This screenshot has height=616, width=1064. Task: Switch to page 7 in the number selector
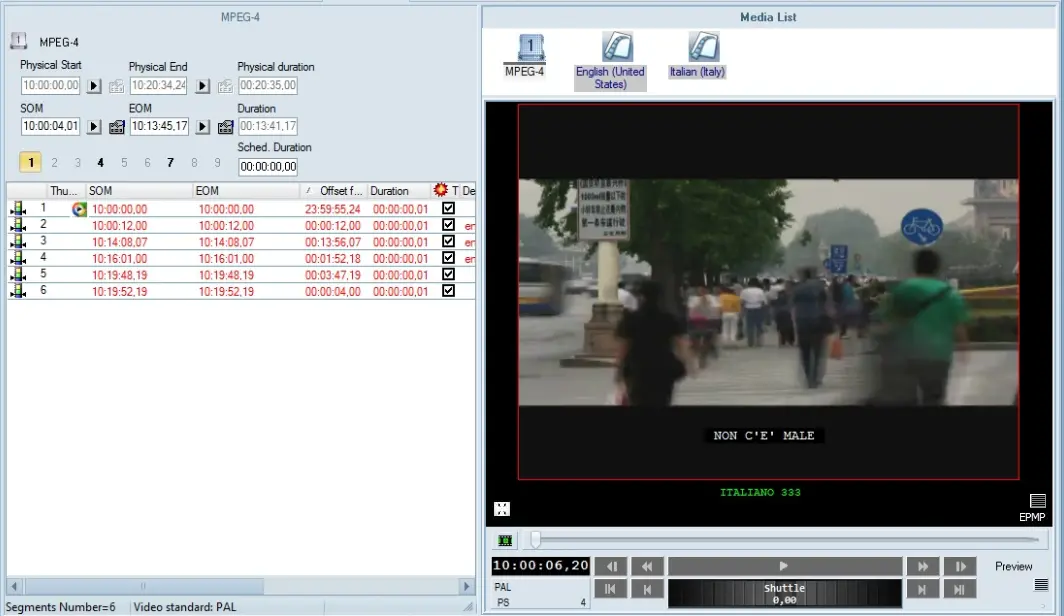point(170,163)
